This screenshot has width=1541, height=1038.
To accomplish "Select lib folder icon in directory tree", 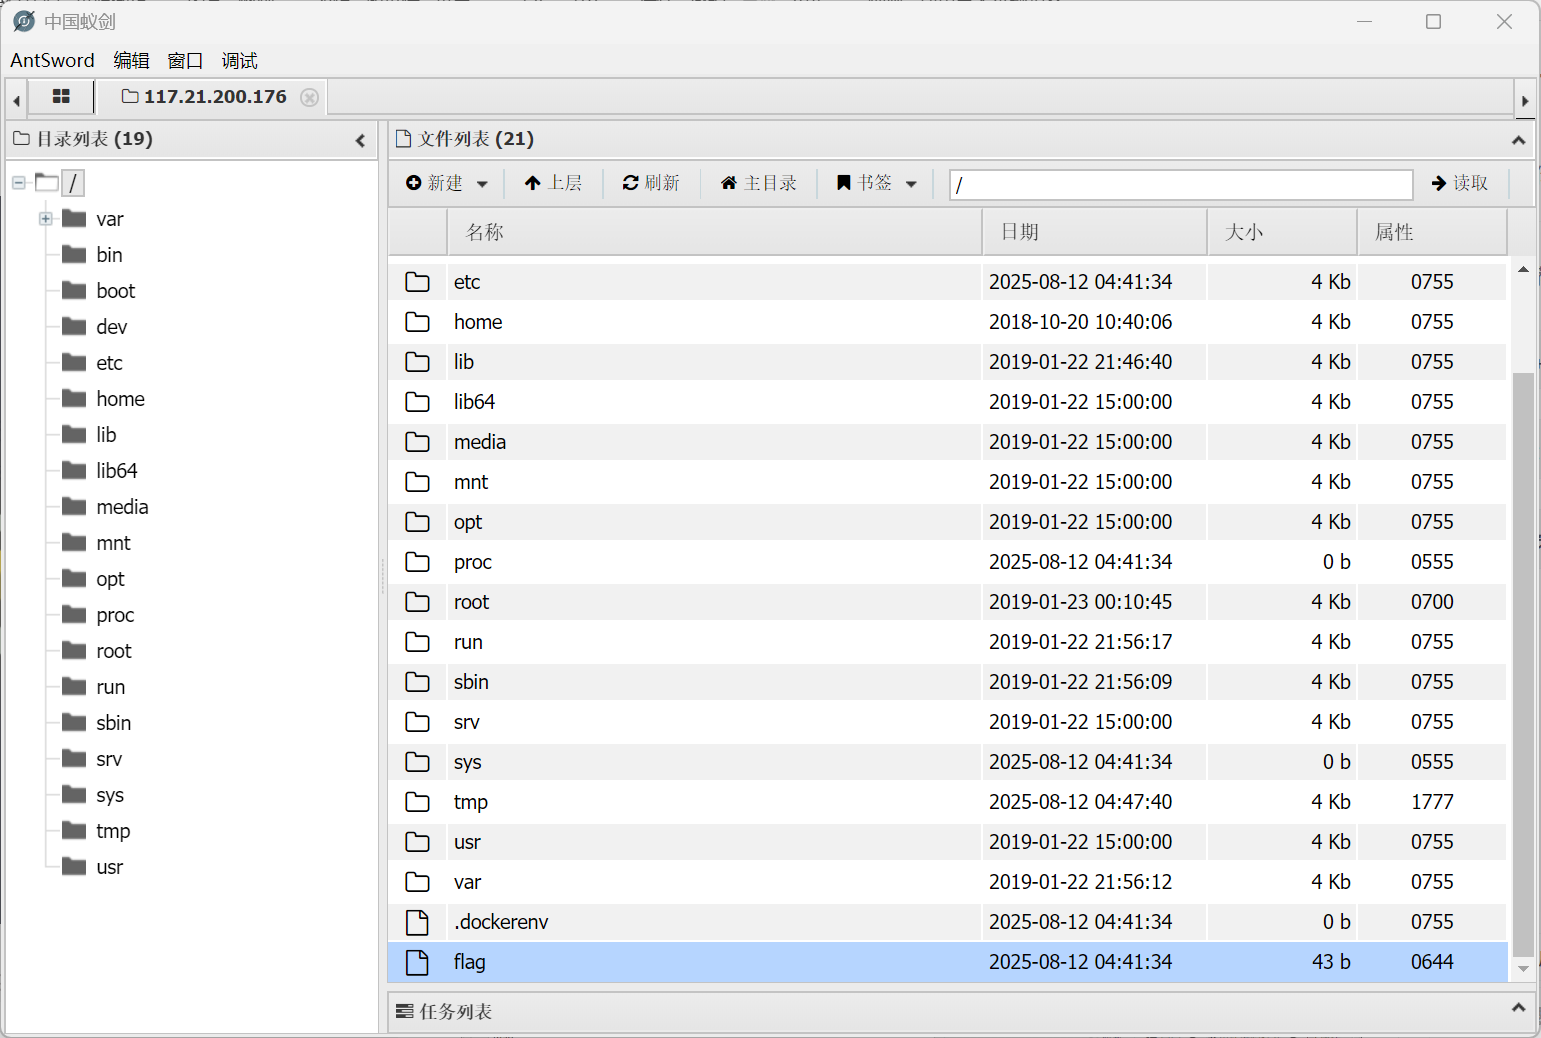I will click(x=74, y=434).
